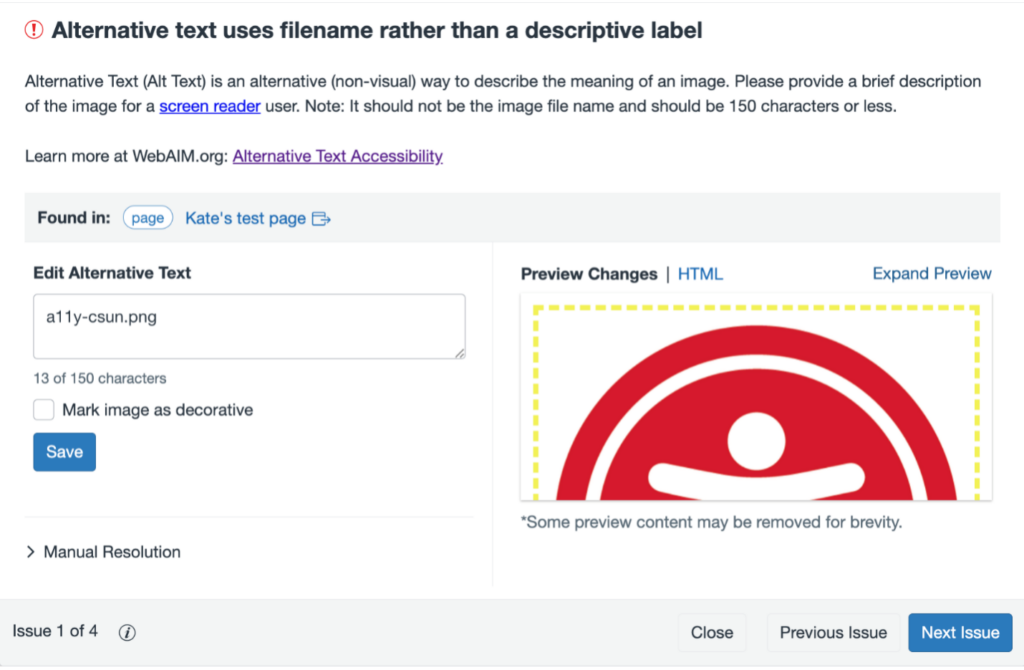
Task: Open the Alternative Text Accessibility link
Action: pos(338,156)
